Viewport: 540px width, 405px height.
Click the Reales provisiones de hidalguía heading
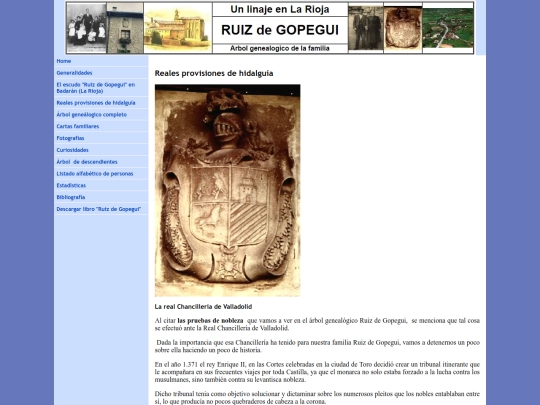tap(214, 73)
